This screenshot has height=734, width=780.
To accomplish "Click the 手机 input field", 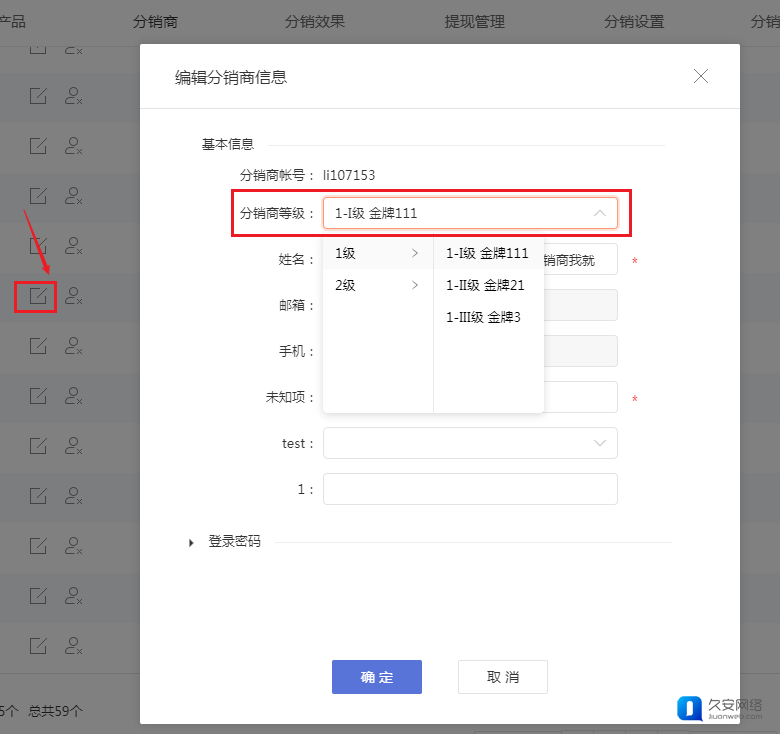I will [580, 351].
